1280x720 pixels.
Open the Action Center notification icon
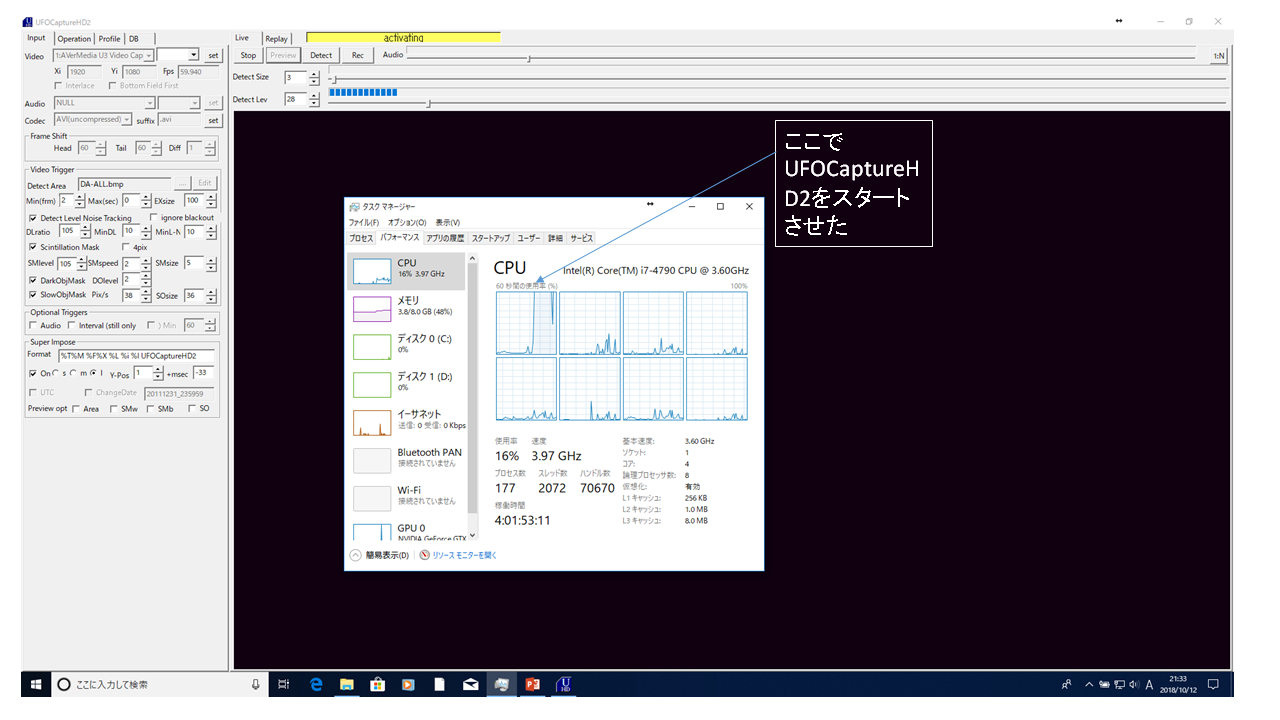[x=1213, y=684]
